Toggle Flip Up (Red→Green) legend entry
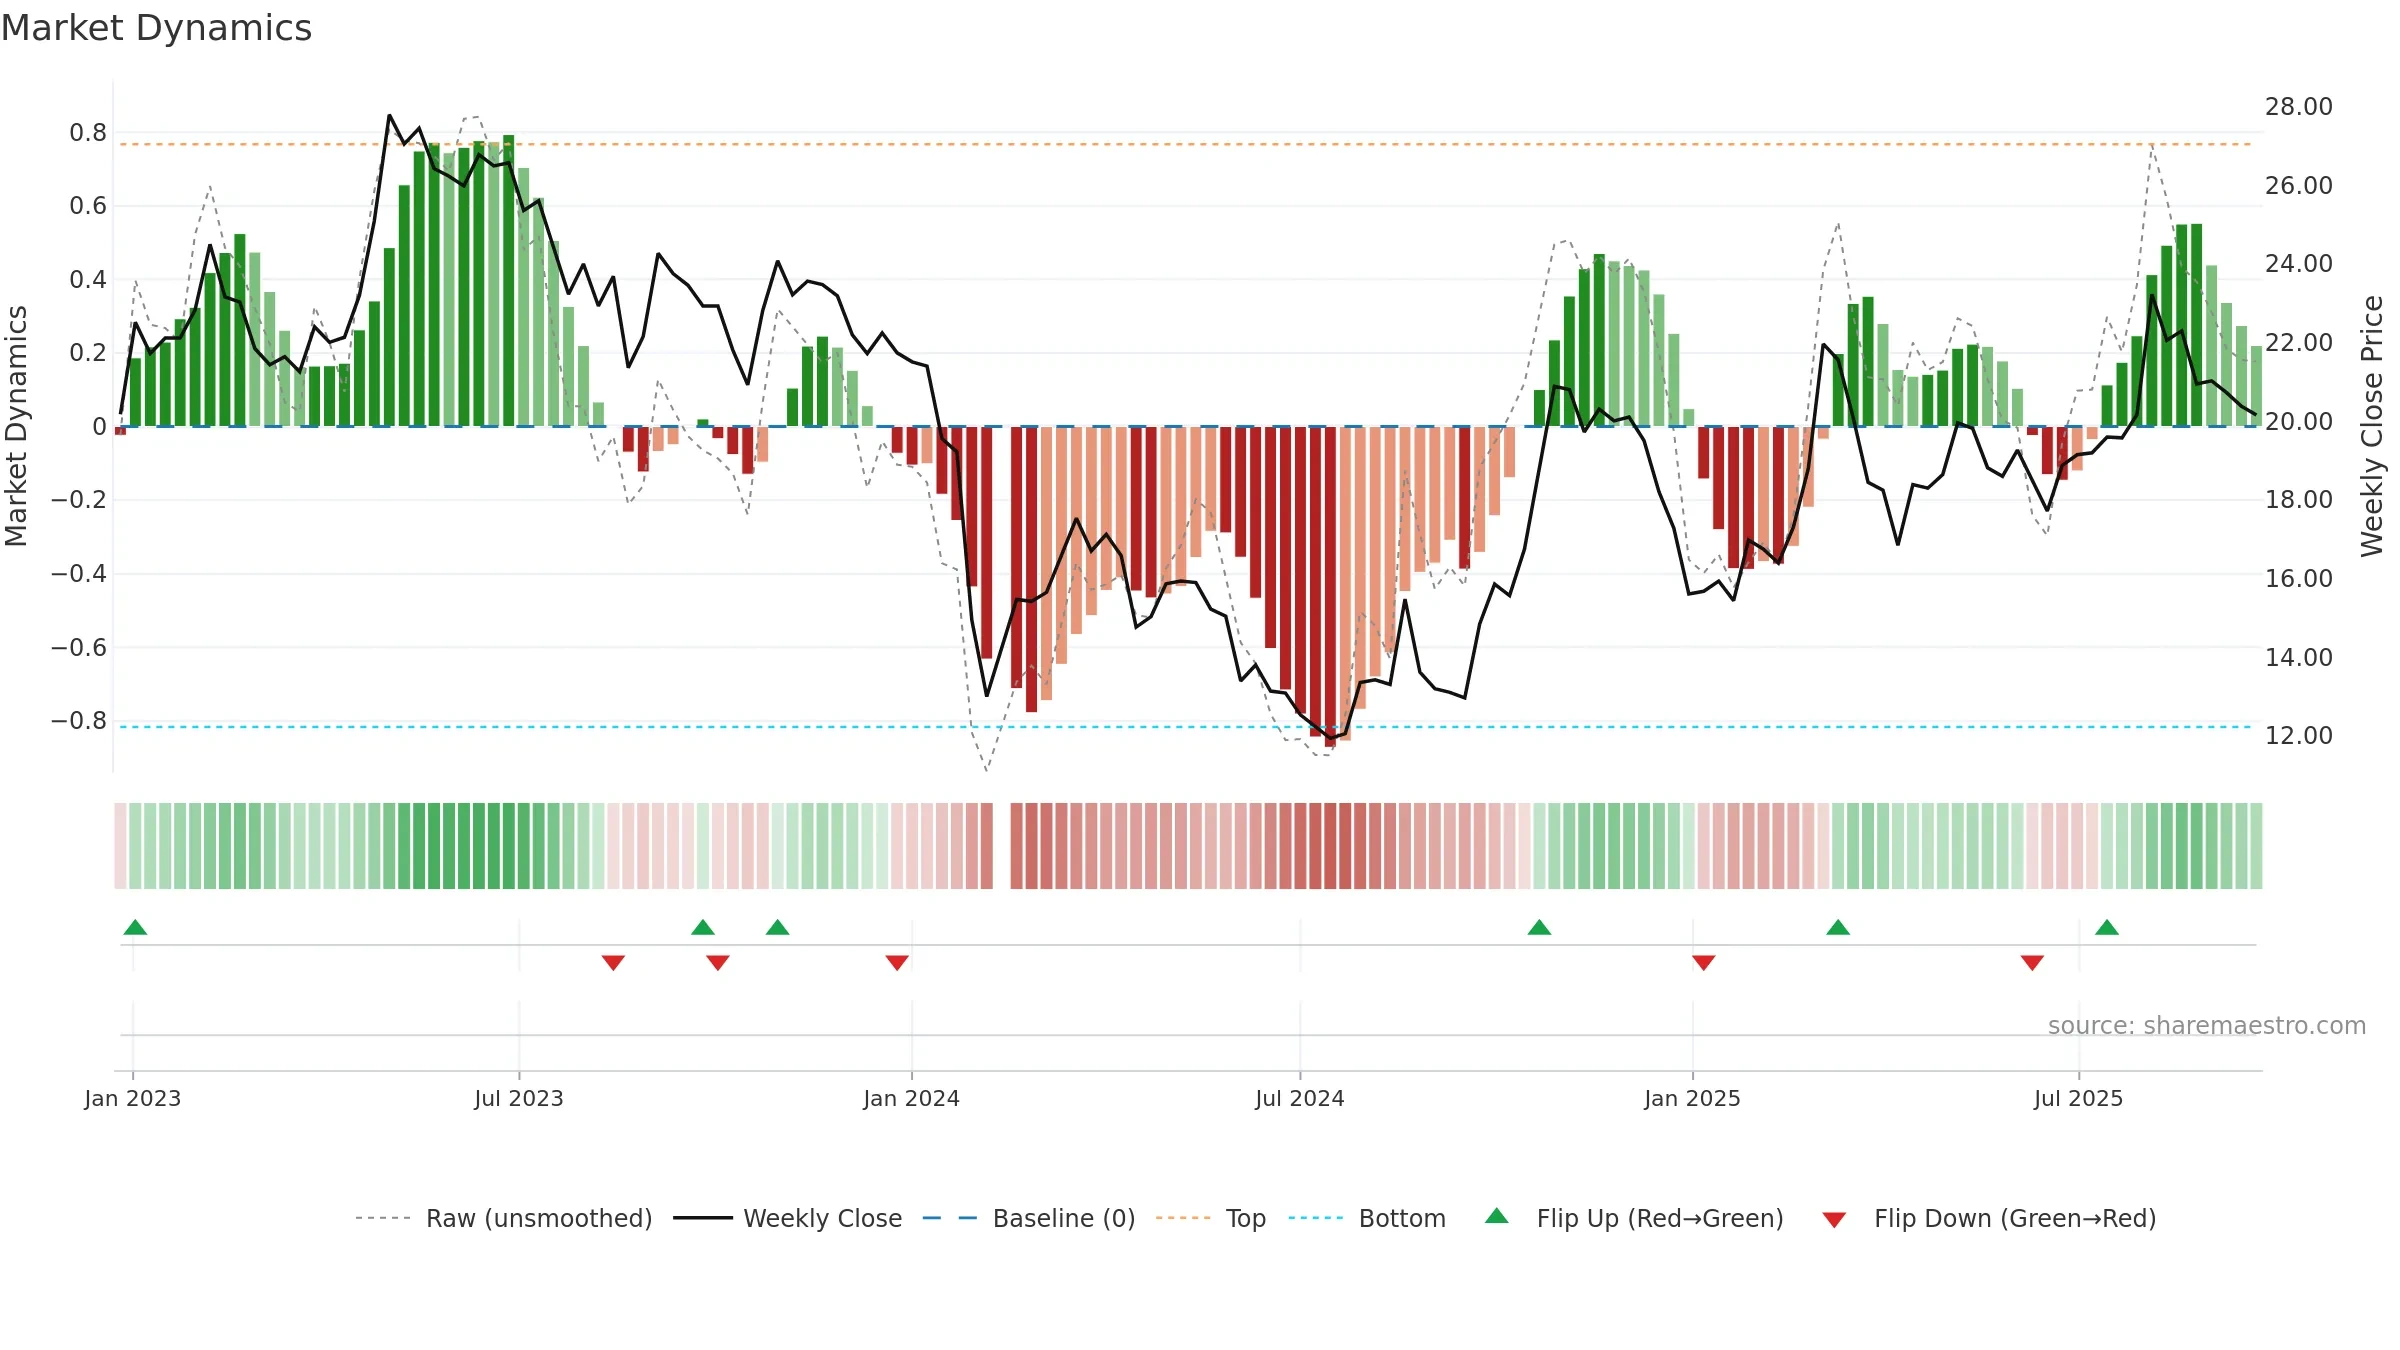This screenshot has width=2400, height=1350. (1635, 1218)
